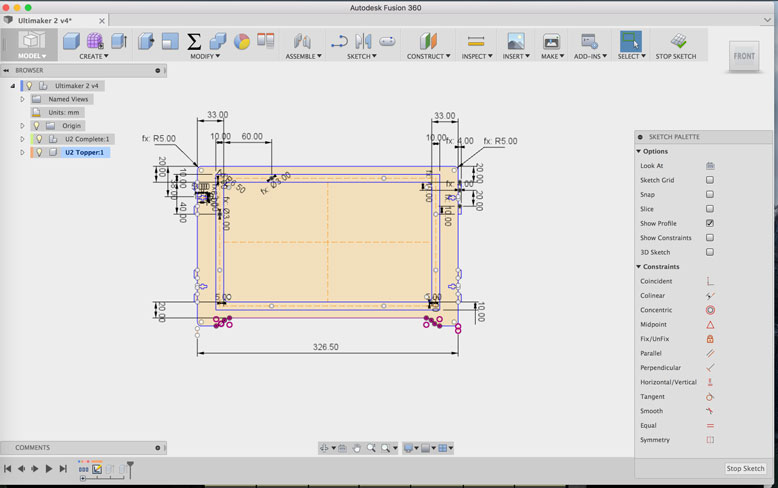The image size is (778, 488).
Task: Open the Add-Ins scripts icon
Action: 589,41
